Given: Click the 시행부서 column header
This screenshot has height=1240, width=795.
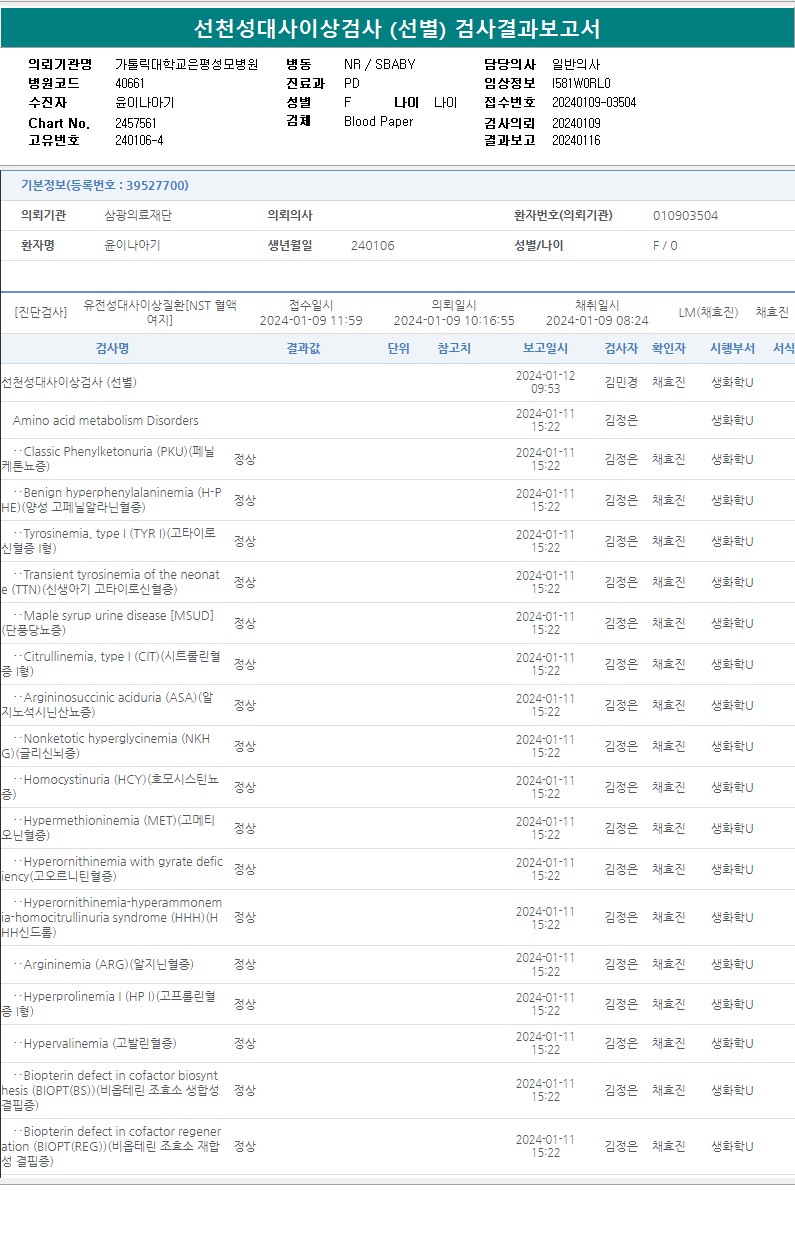Looking at the screenshot, I should (x=732, y=348).
